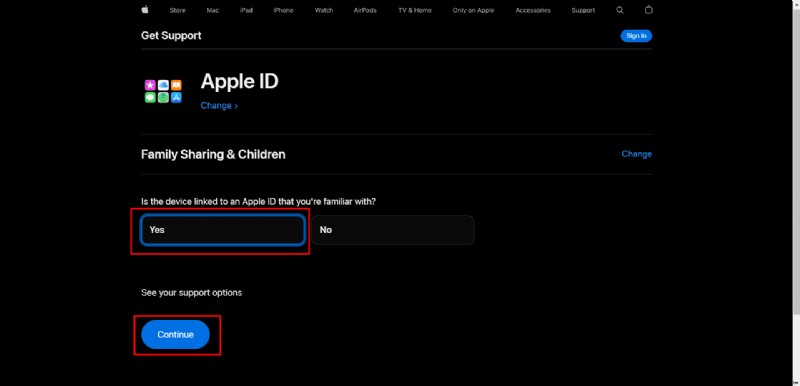The width and height of the screenshot is (800, 386).
Task: Click the Family Sharing & Children text
Action: click(x=213, y=155)
